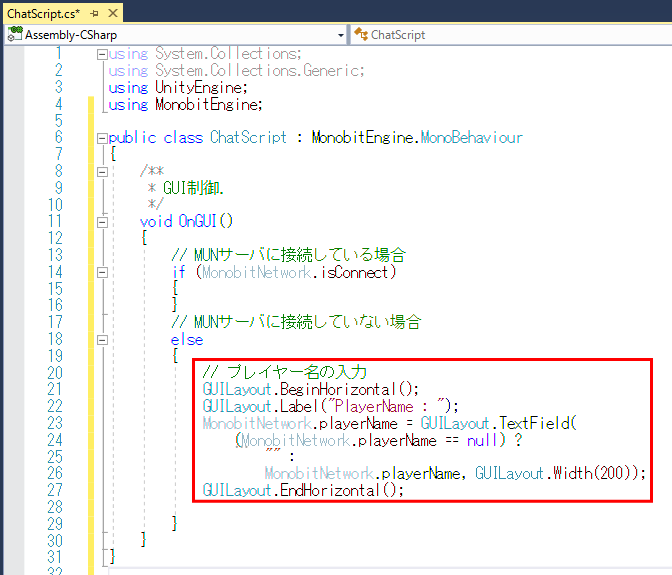Viewport: 672px width, 575px height.
Task: Collapse the GUI制御 comment block
Action: (102, 172)
